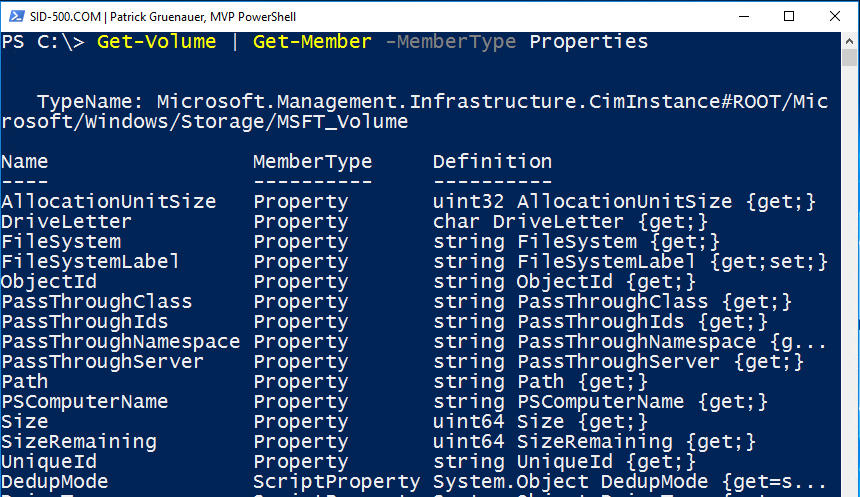The image size is (860, 497).
Task: Click the -MemberType parameter text
Action: 450,42
